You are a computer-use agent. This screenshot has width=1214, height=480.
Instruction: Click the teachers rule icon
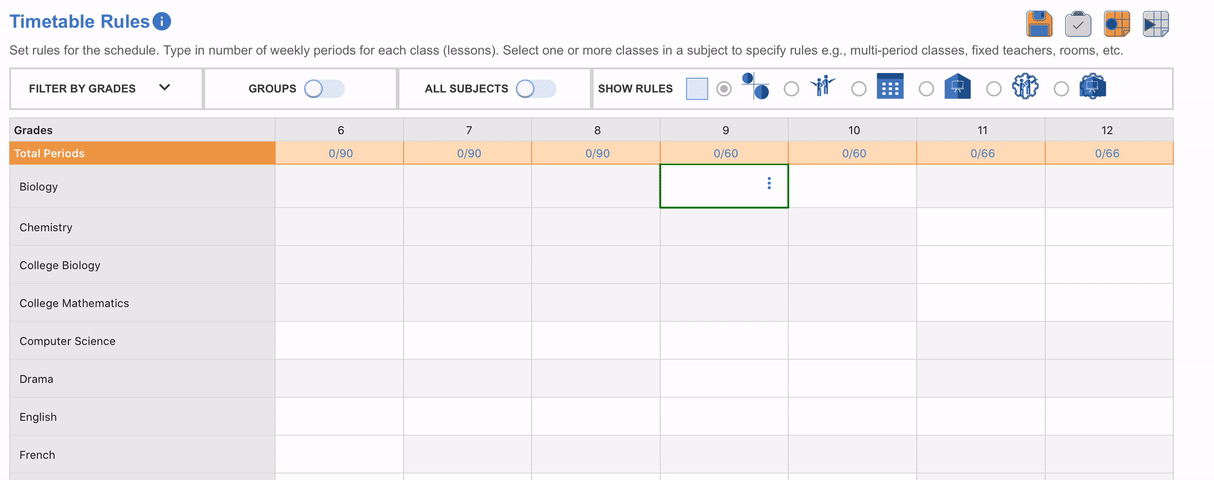823,87
